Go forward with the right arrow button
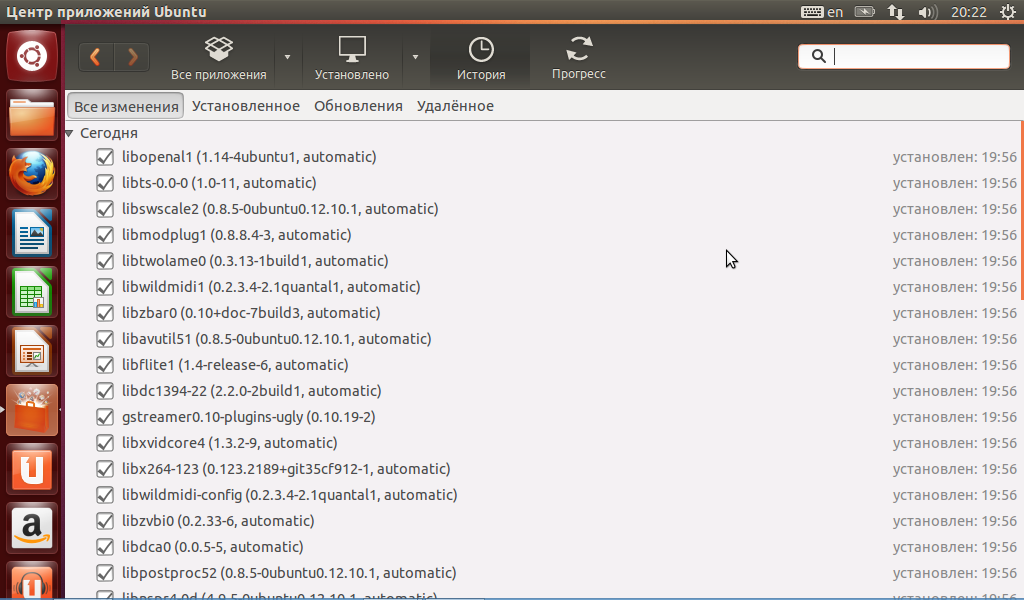Image resolution: width=1024 pixels, height=600 pixels. pyautogui.click(x=132, y=57)
